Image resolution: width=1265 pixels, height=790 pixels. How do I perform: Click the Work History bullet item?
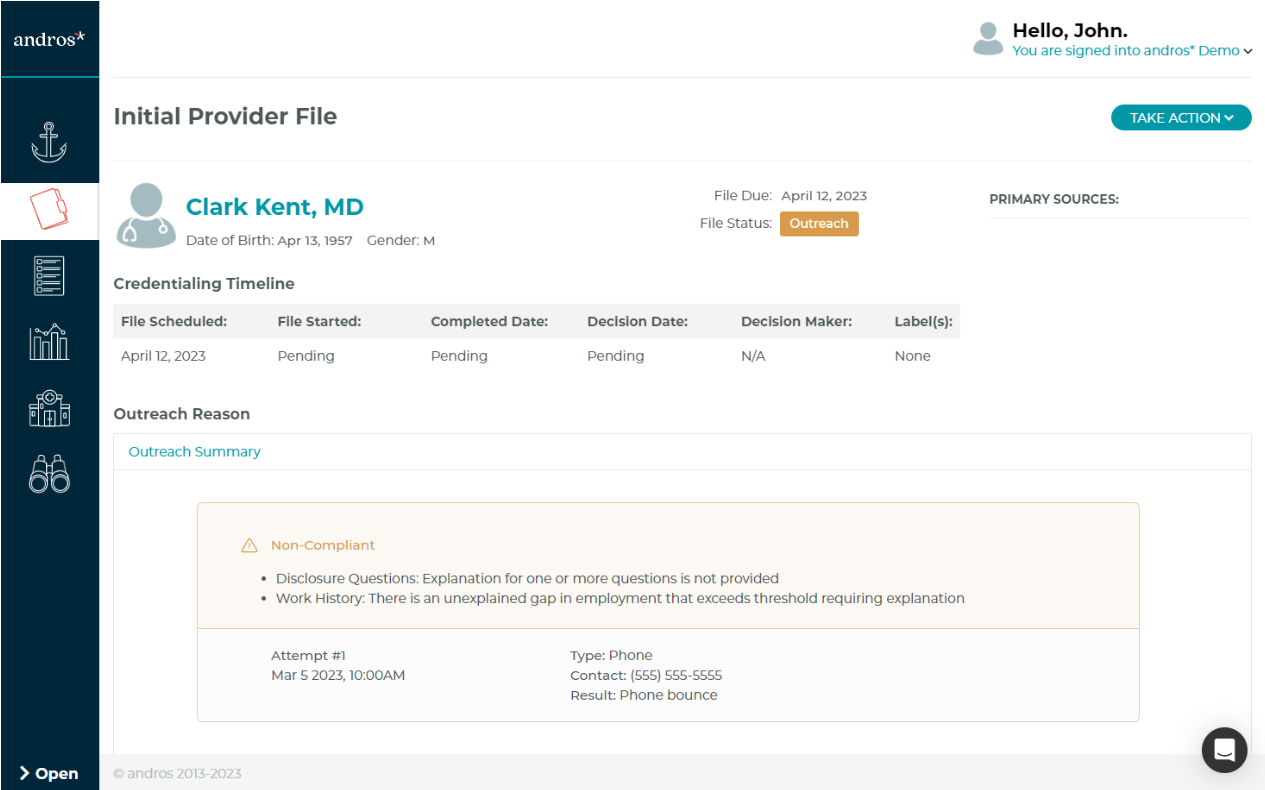pos(620,599)
